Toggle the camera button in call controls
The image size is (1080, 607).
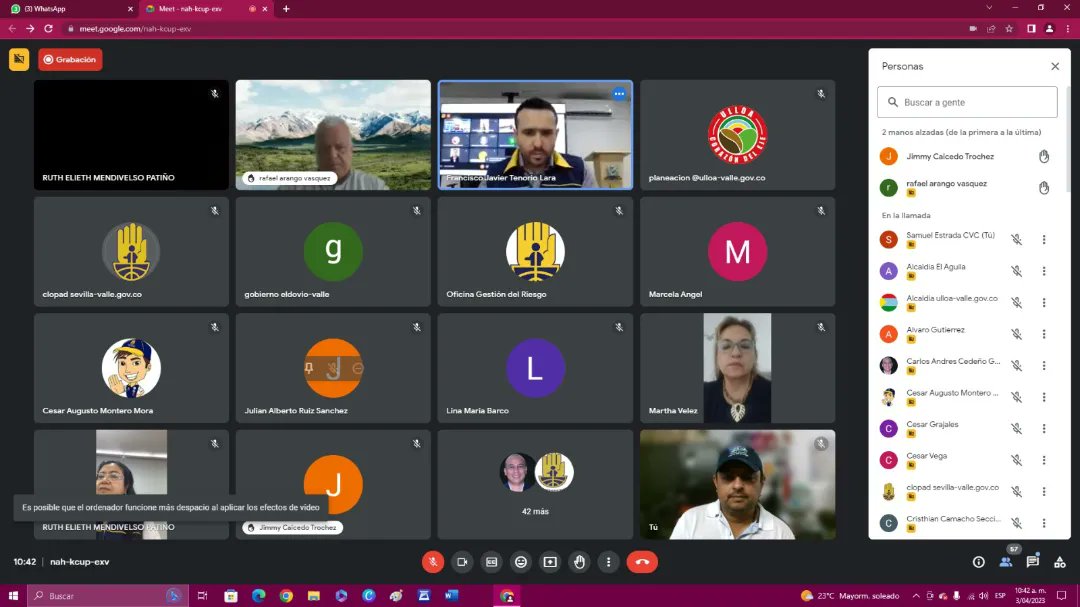click(x=462, y=562)
